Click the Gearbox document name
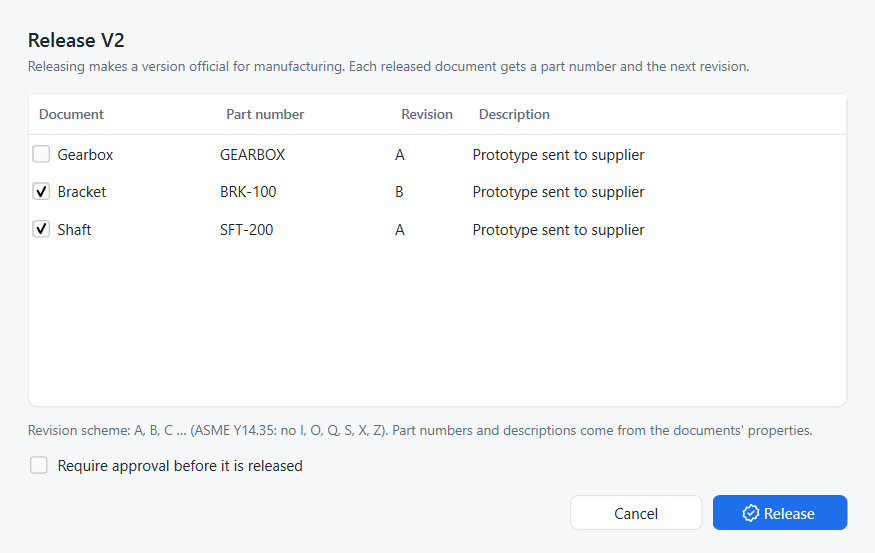875x553 pixels. point(85,155)
